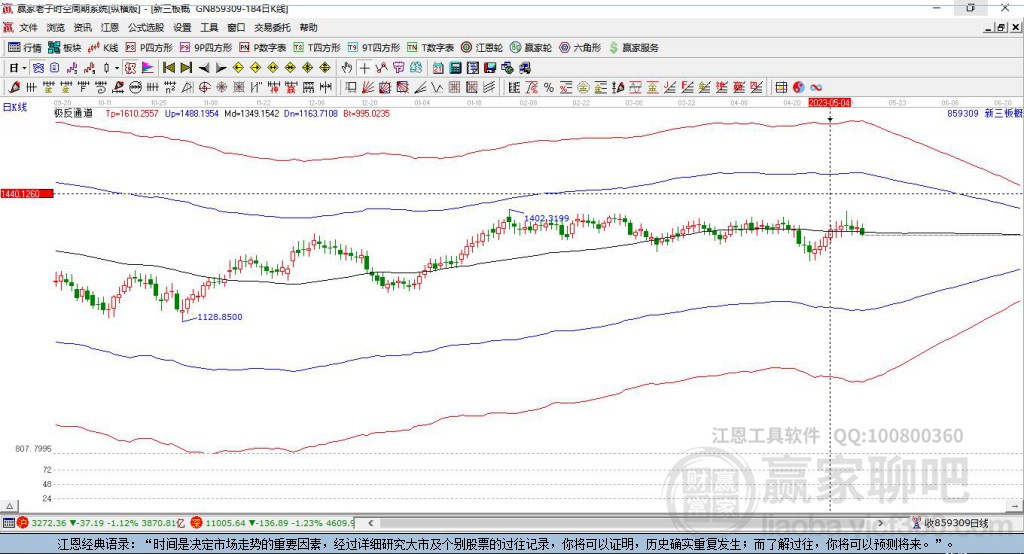Step chart left with black left arrow
This screenshot has width=1024, height=554.
204,67
